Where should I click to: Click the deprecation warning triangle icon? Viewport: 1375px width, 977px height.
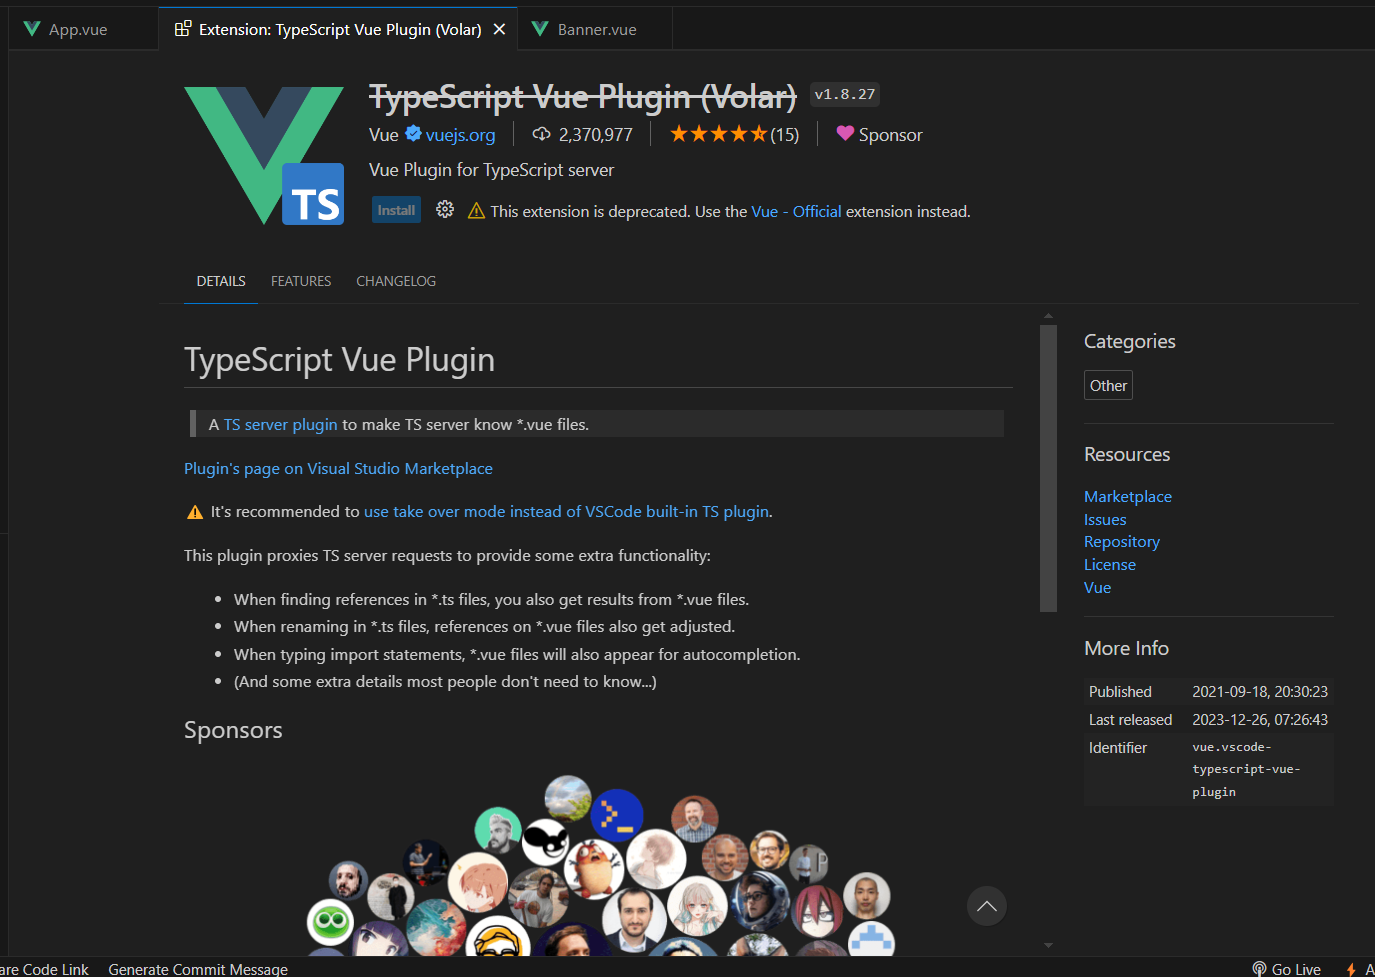tap(476, 210)
